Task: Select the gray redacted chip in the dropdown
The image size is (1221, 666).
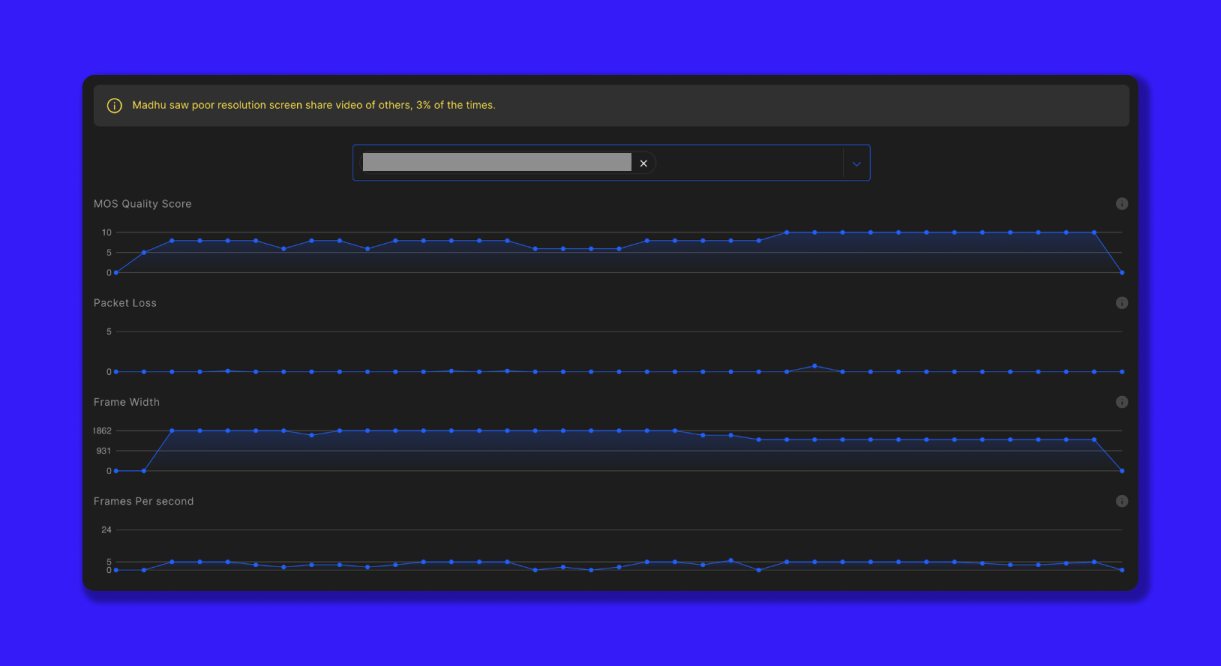Action: coord(496,163)
